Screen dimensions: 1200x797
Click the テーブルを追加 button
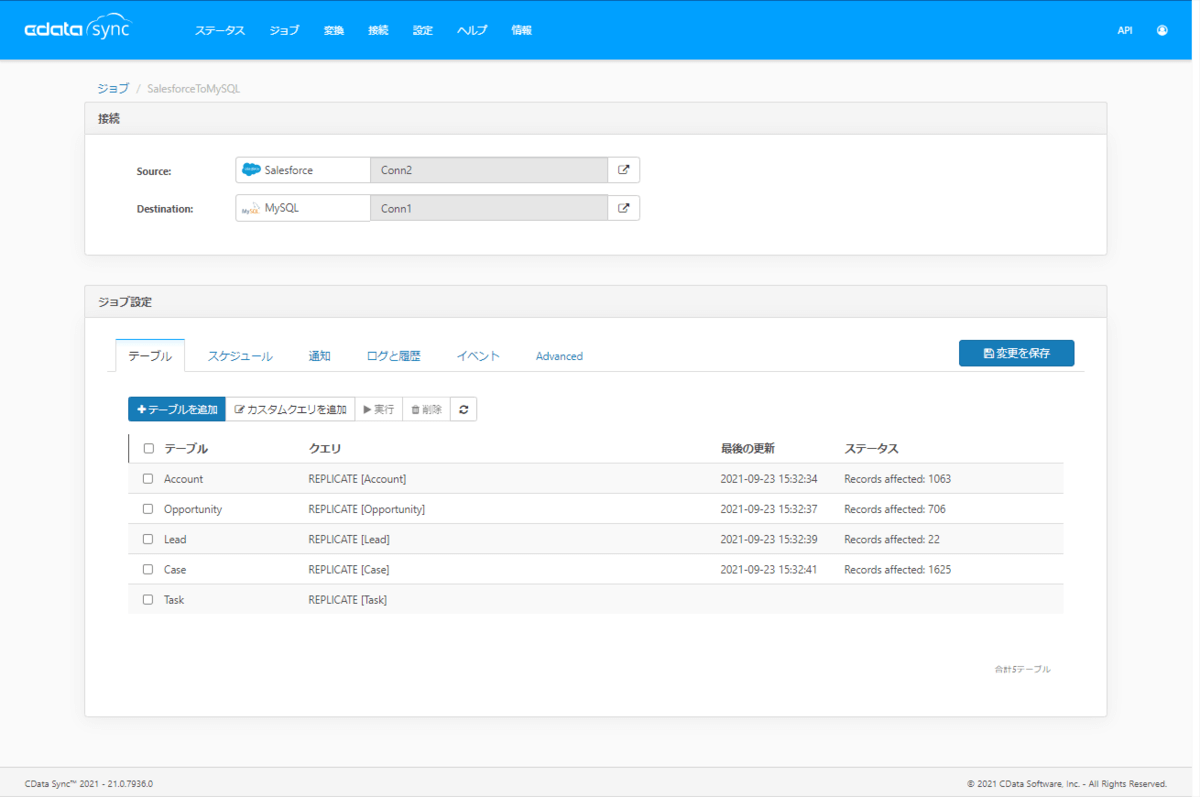177,409
